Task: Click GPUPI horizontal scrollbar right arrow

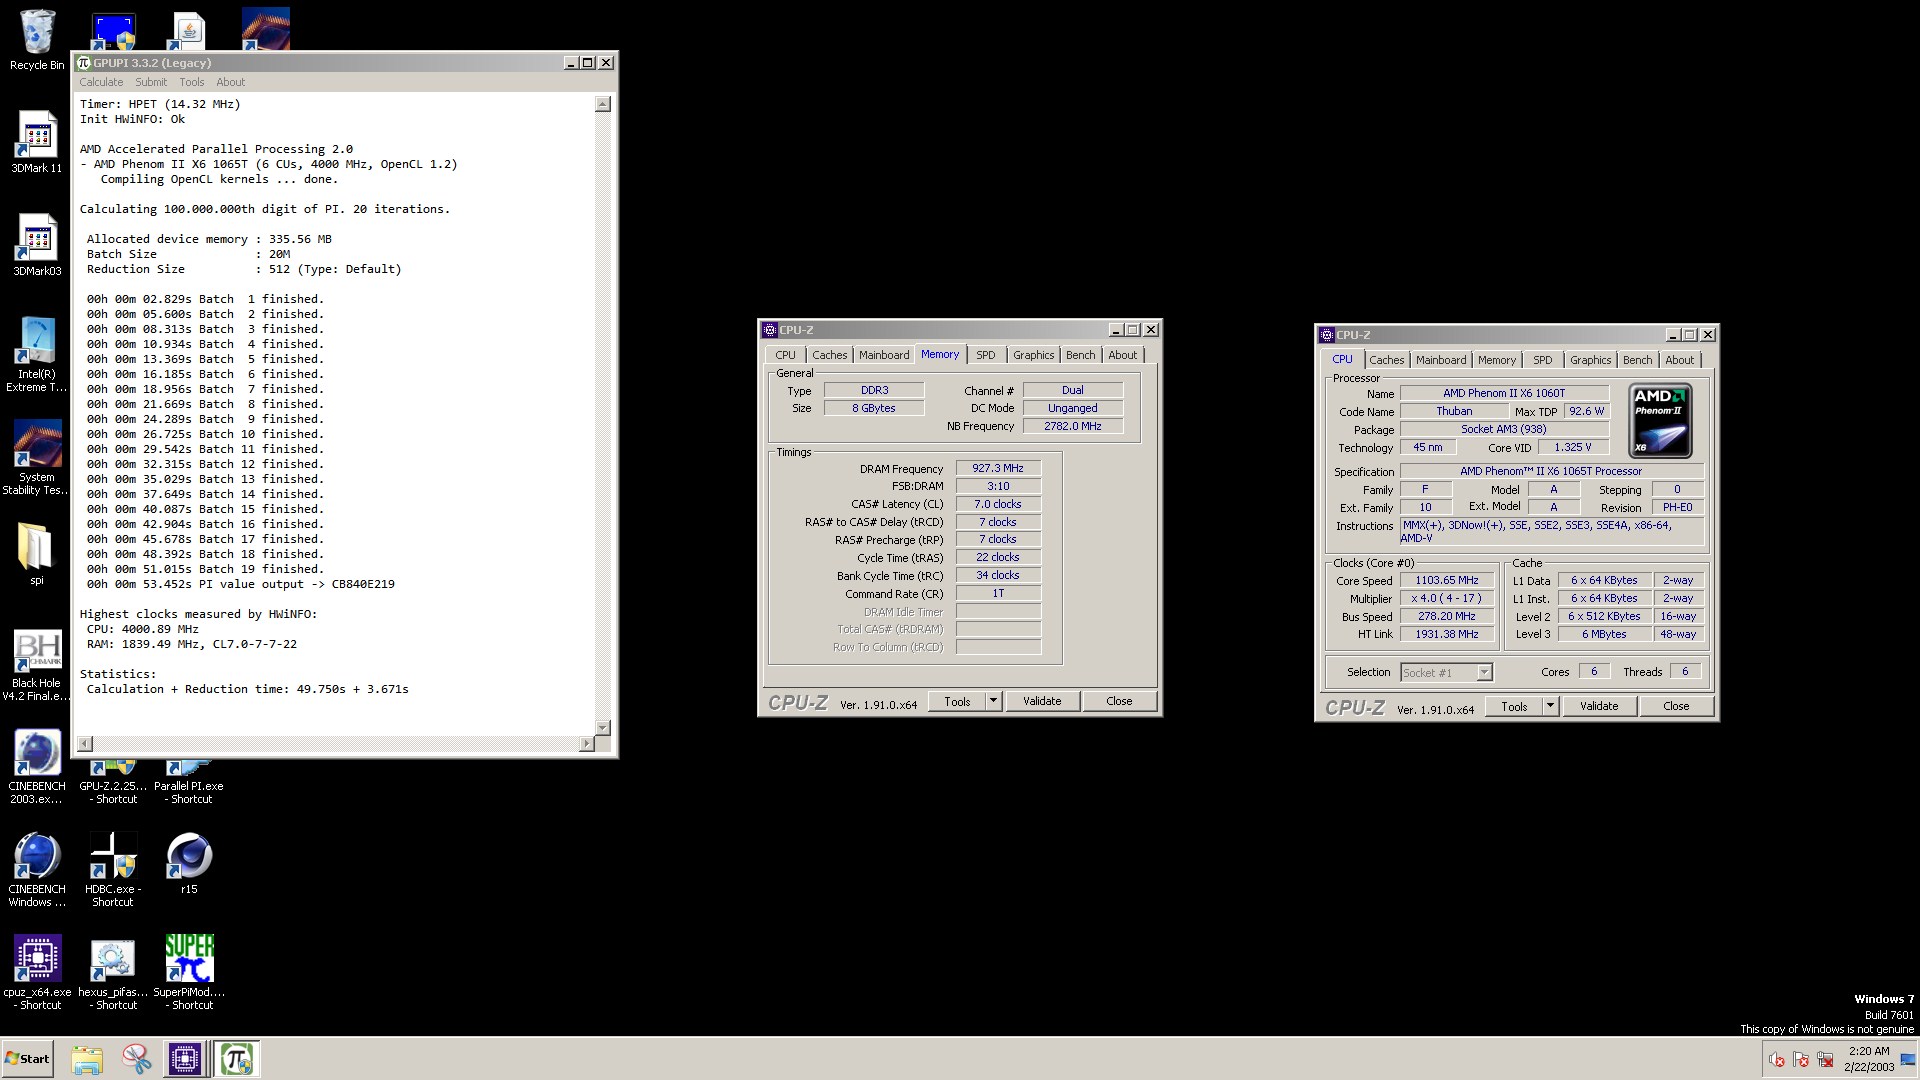Action: click(586, 743)
